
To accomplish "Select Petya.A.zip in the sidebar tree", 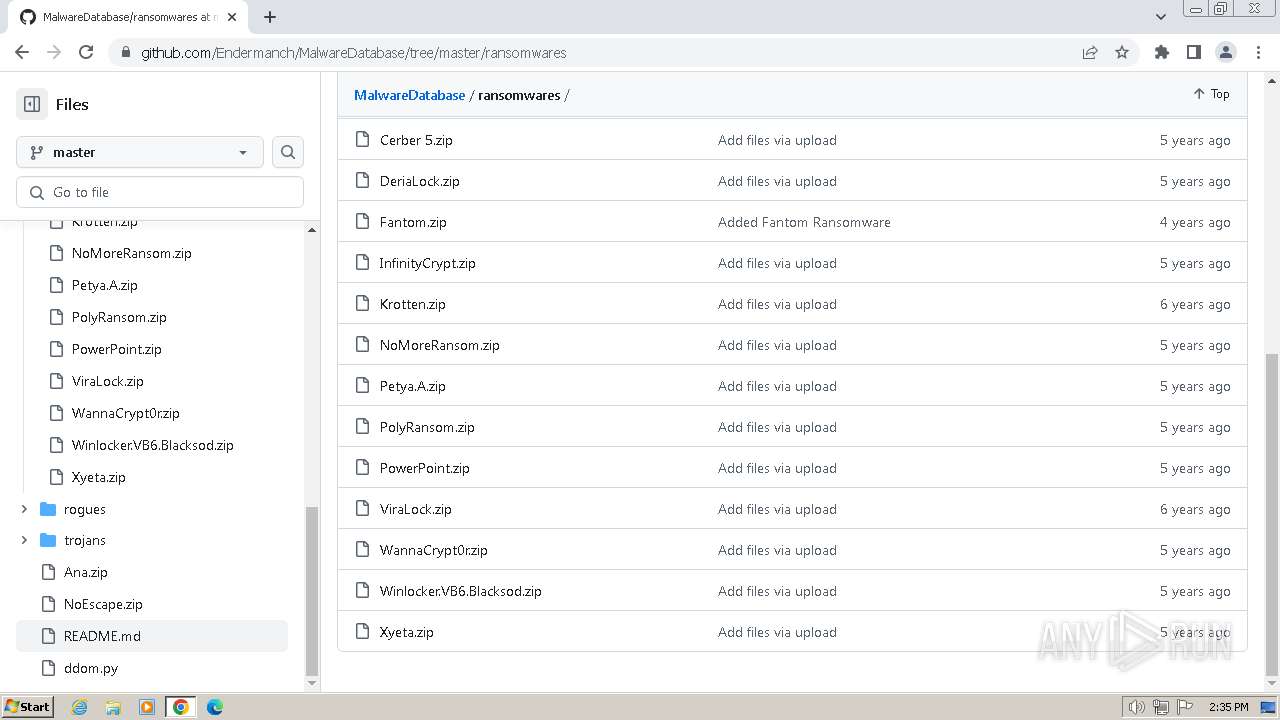I will (105, 285).
